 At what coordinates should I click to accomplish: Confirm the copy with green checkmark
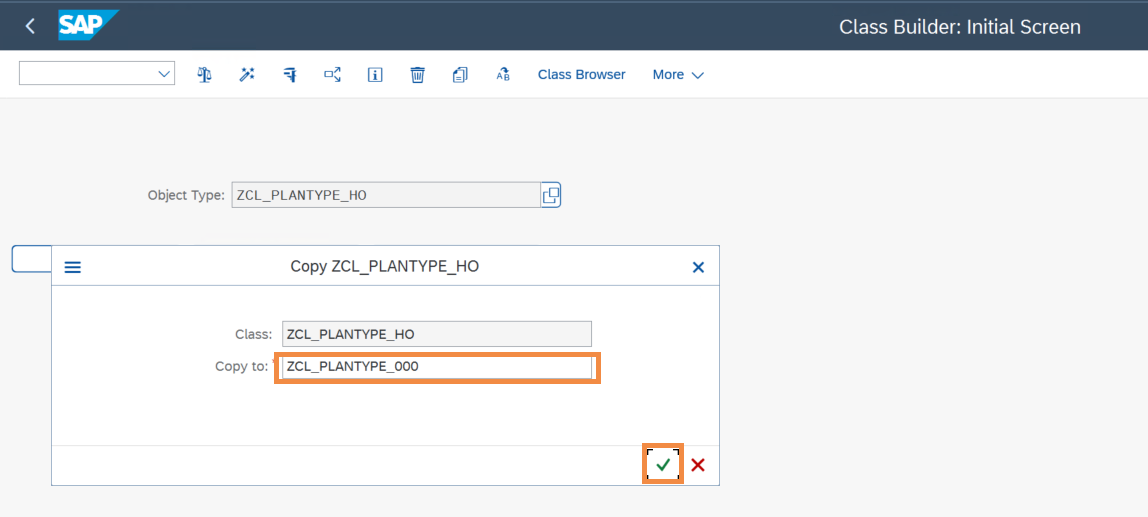click(663, 465)
